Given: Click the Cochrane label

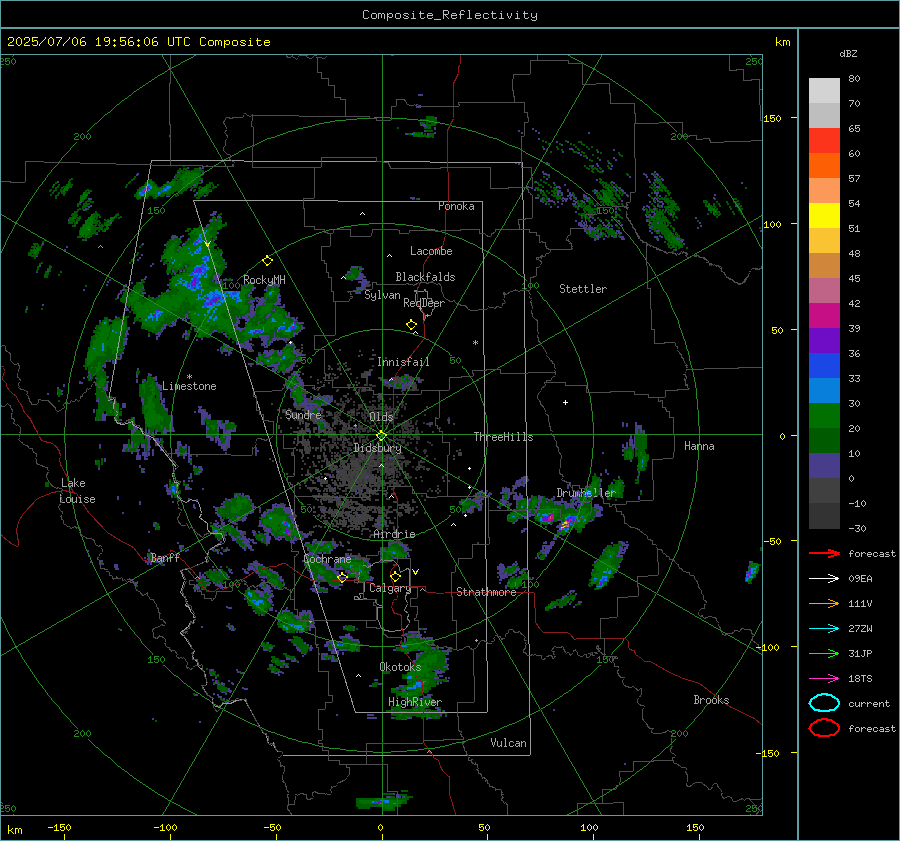Looking at the screenshot, I should tap(327, 559).
